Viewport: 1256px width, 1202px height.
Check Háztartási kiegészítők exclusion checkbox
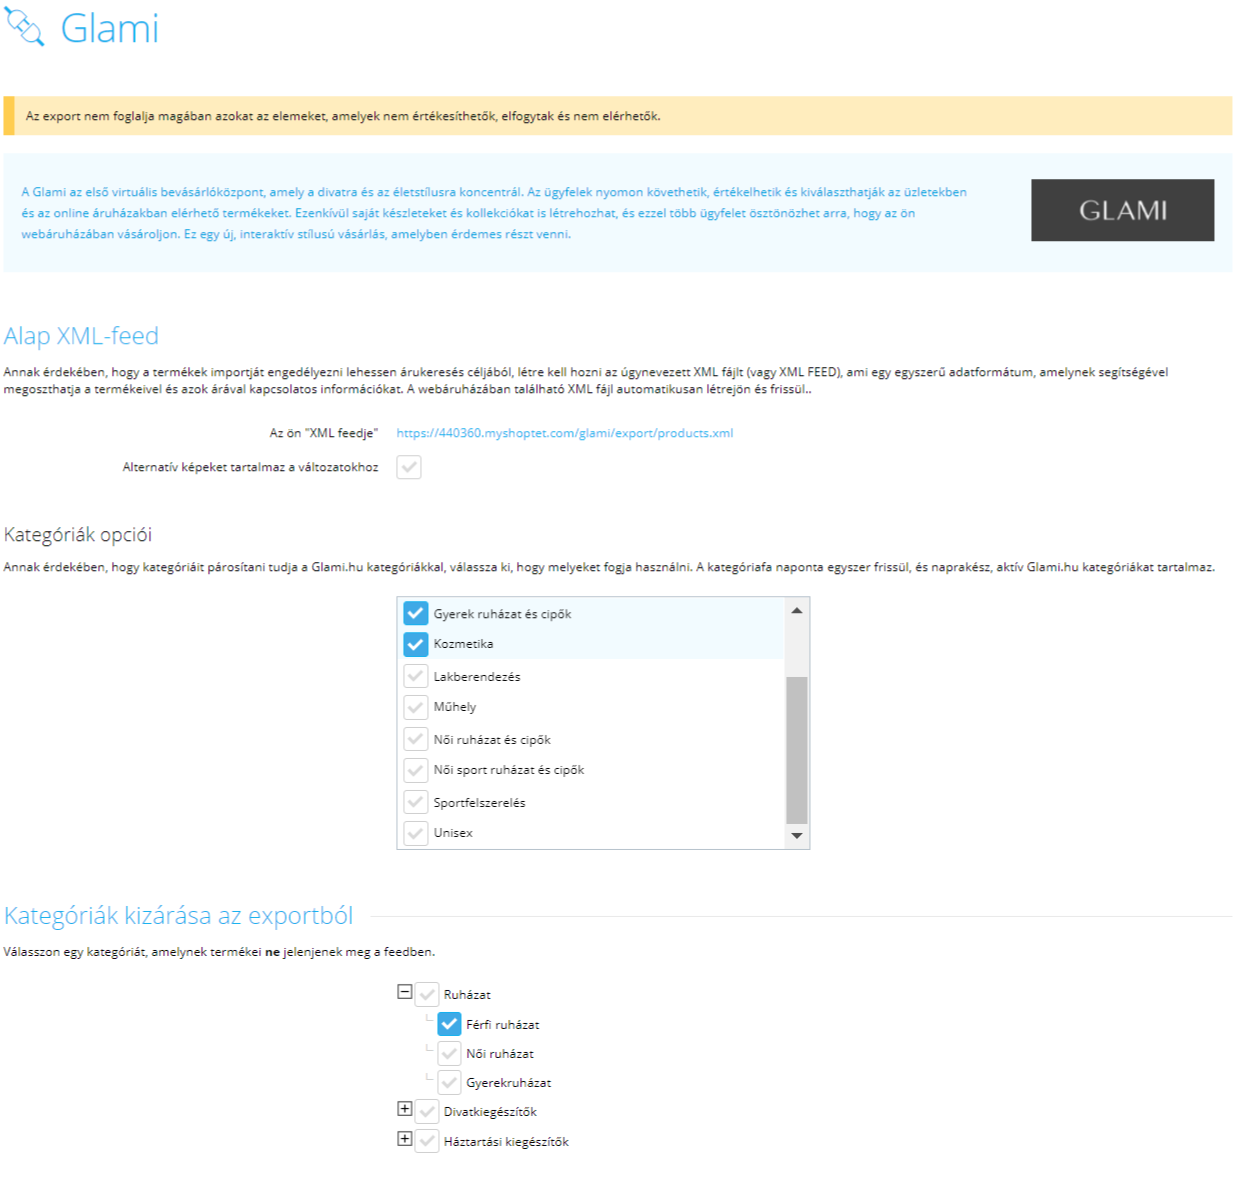pyautogui.click(x=427, y=1141)
